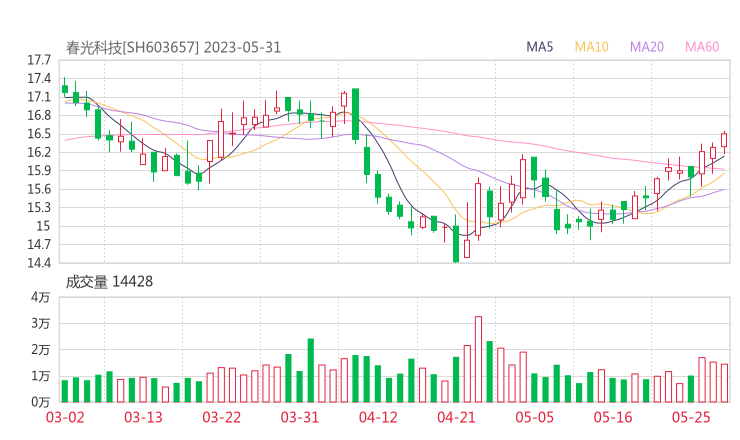Screen dimensions: 740x440
Task: Click the 05-25 date axis label
Action: point(691,417)
